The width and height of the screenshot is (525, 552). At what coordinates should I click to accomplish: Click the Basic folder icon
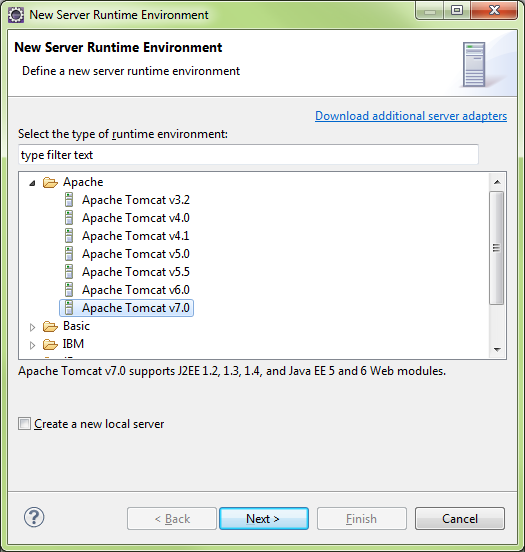point(50,326)
